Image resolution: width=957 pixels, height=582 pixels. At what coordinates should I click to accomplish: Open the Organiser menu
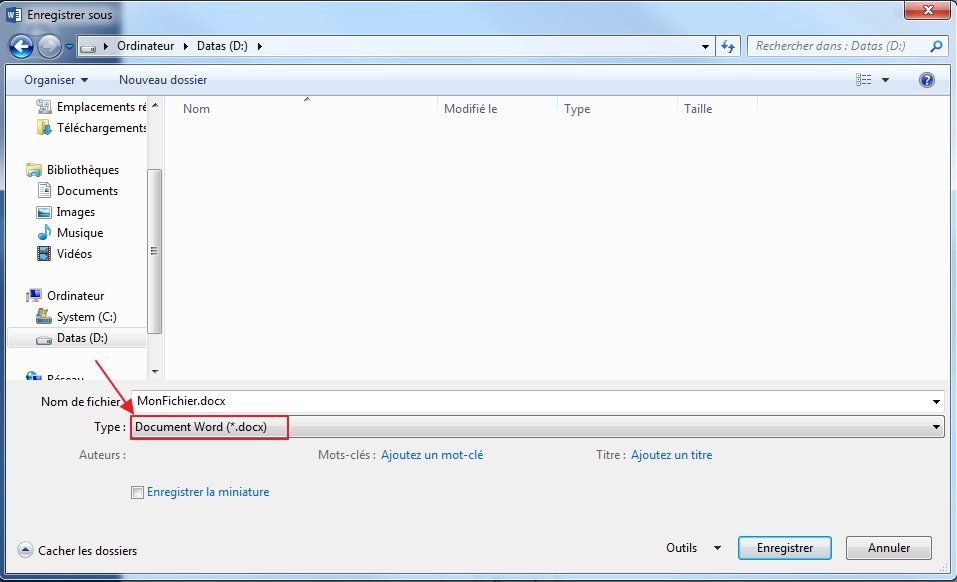[56, 80]
